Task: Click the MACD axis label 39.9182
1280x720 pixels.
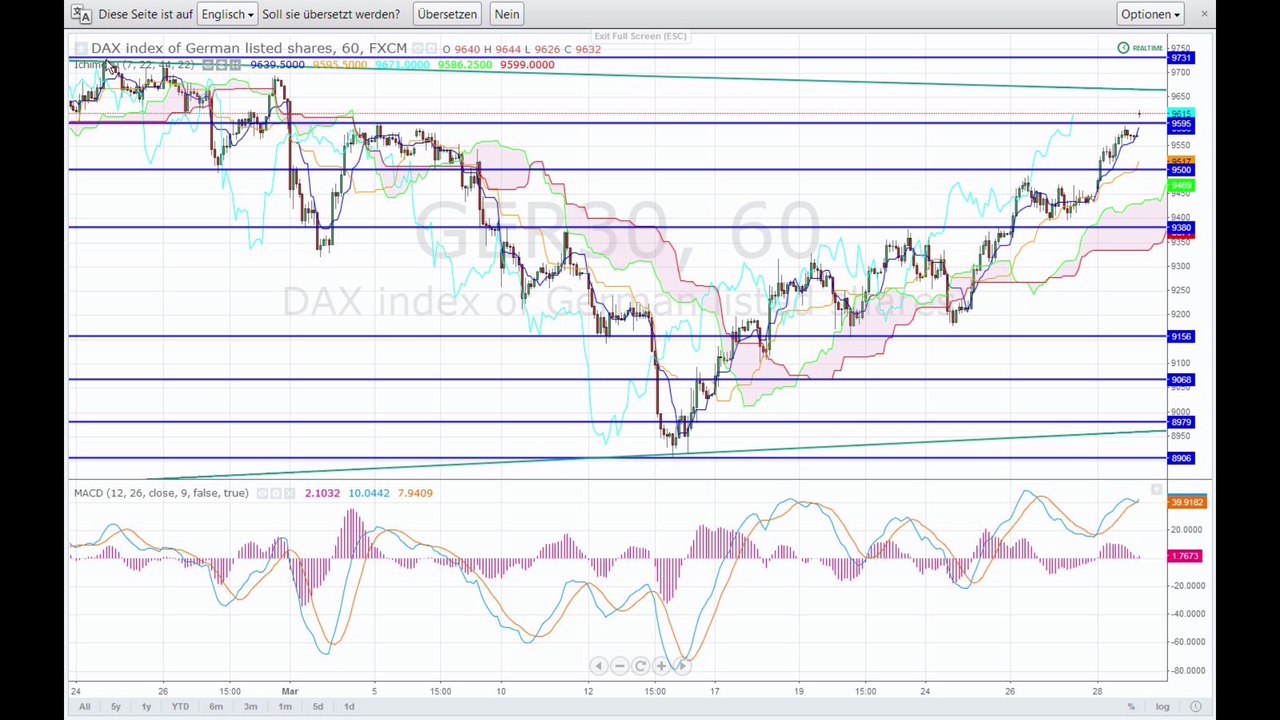Action: tap(1187, 502)
